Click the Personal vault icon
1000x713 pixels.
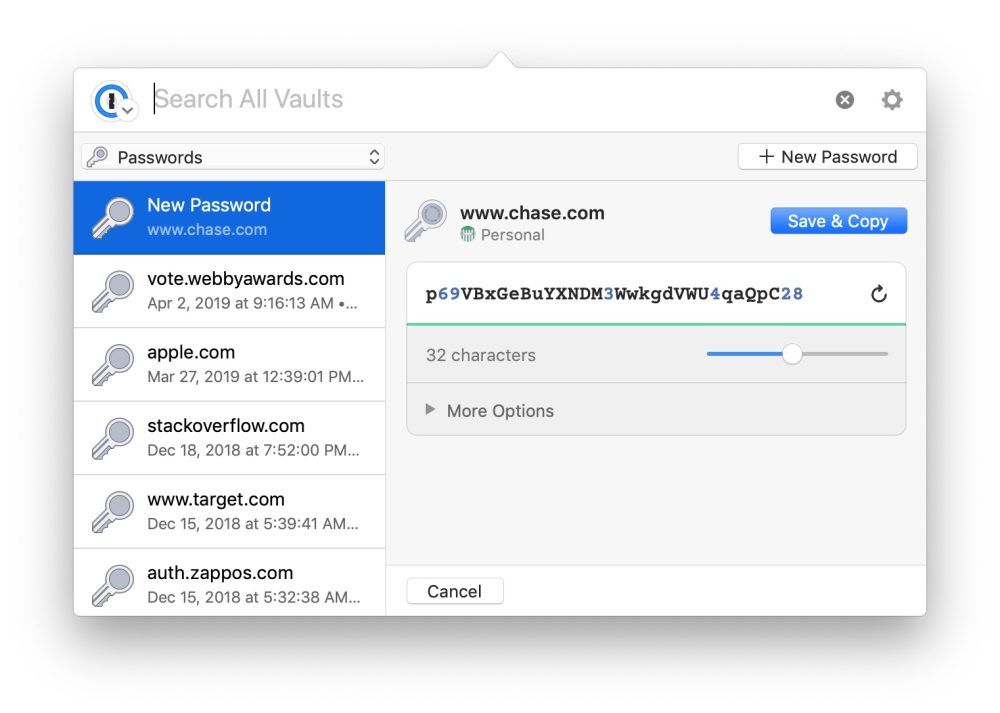coord(468,235)
